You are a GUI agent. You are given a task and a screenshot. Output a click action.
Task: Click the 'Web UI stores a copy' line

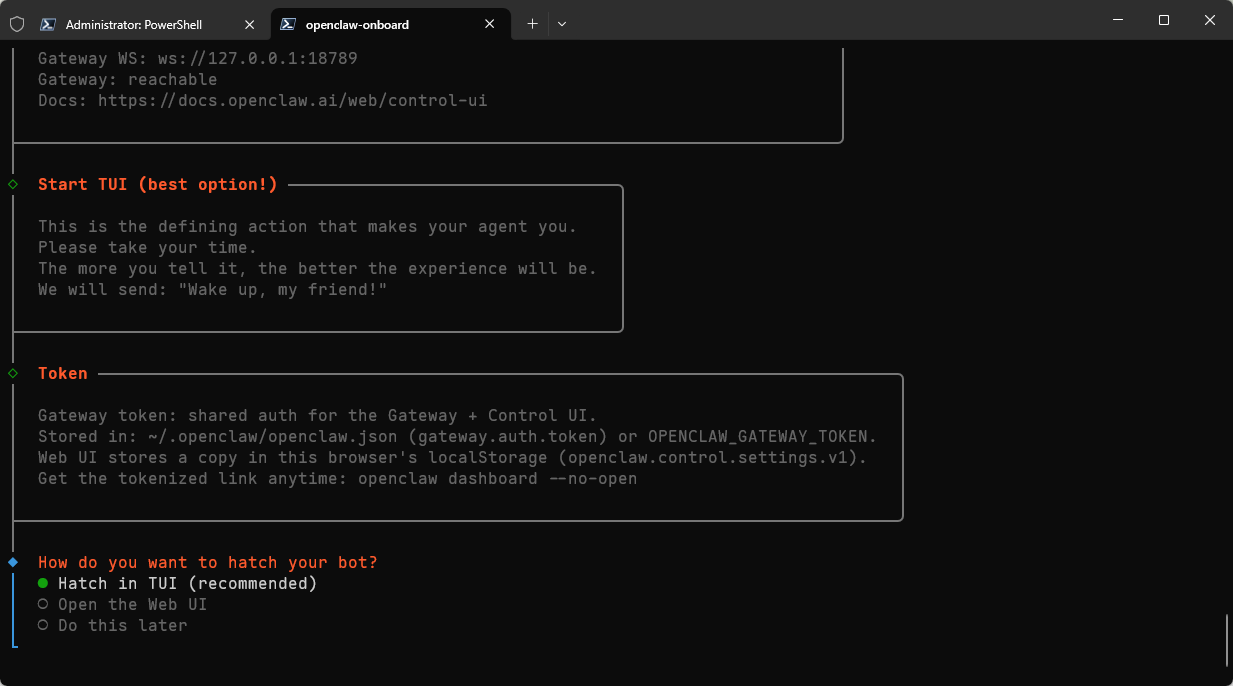pos(453,457)
